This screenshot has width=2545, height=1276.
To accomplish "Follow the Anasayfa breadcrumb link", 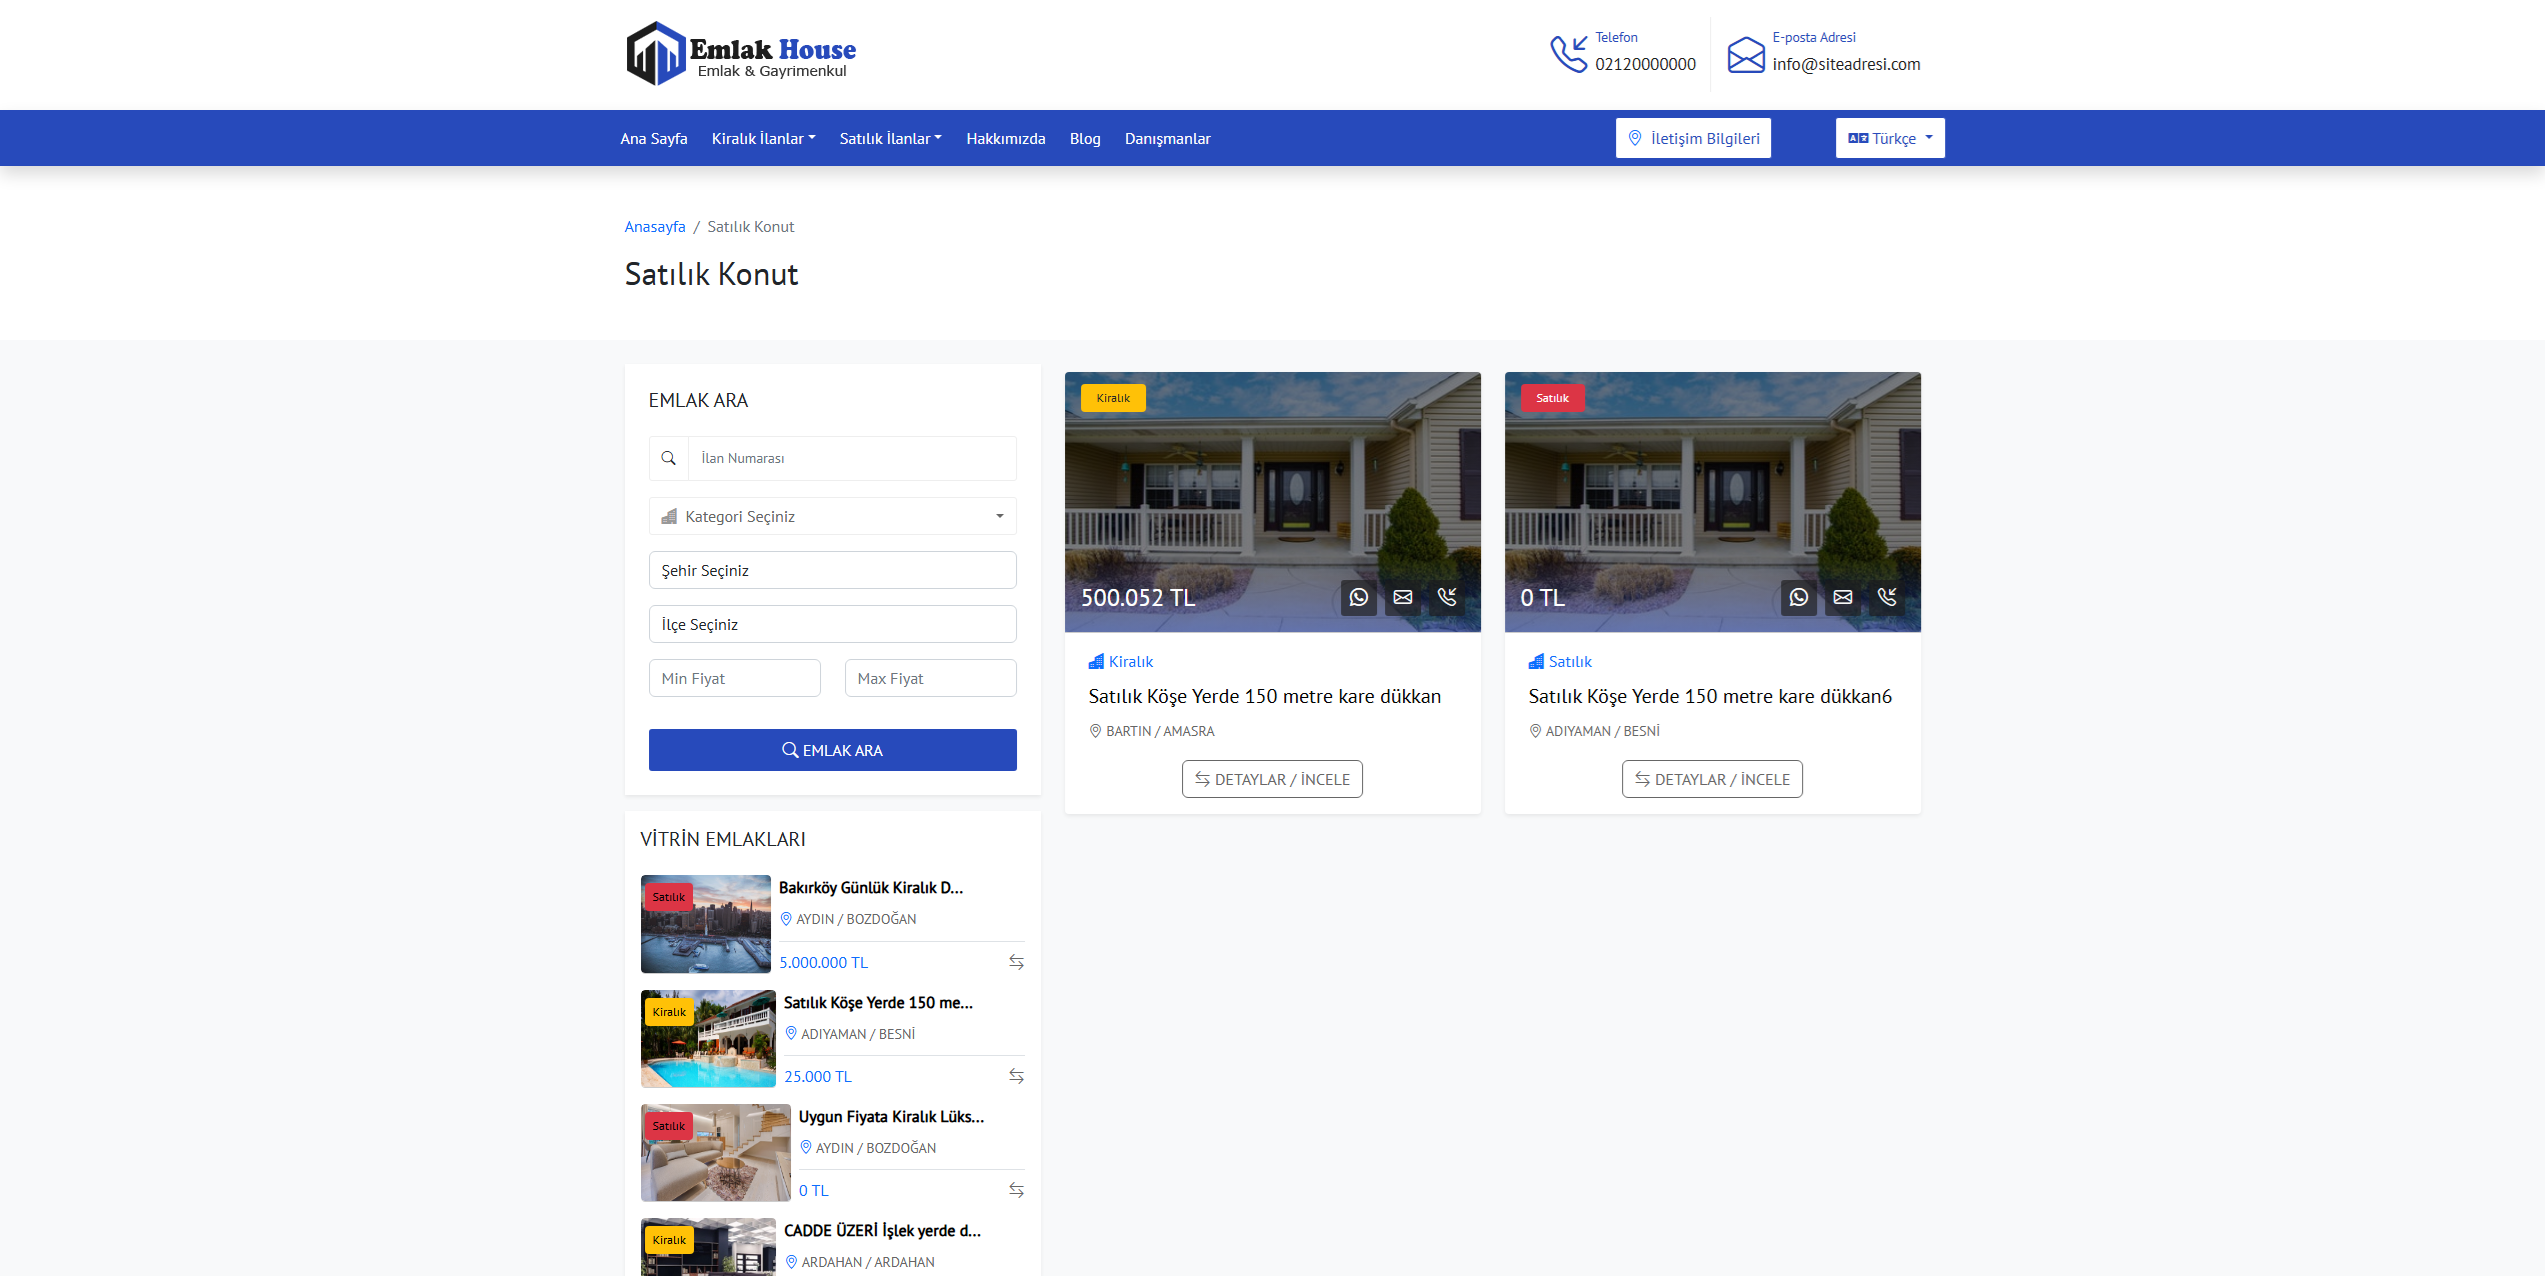I will [x=655, y=227].
